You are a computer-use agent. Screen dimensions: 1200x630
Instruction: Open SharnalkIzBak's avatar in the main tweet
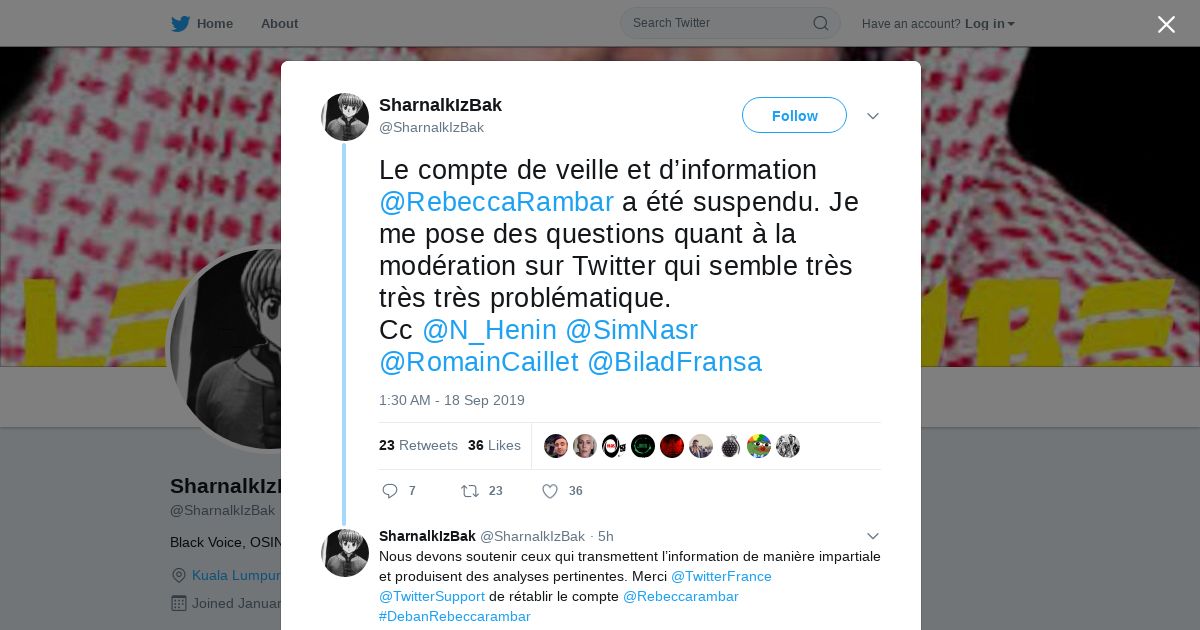[345, 117]
